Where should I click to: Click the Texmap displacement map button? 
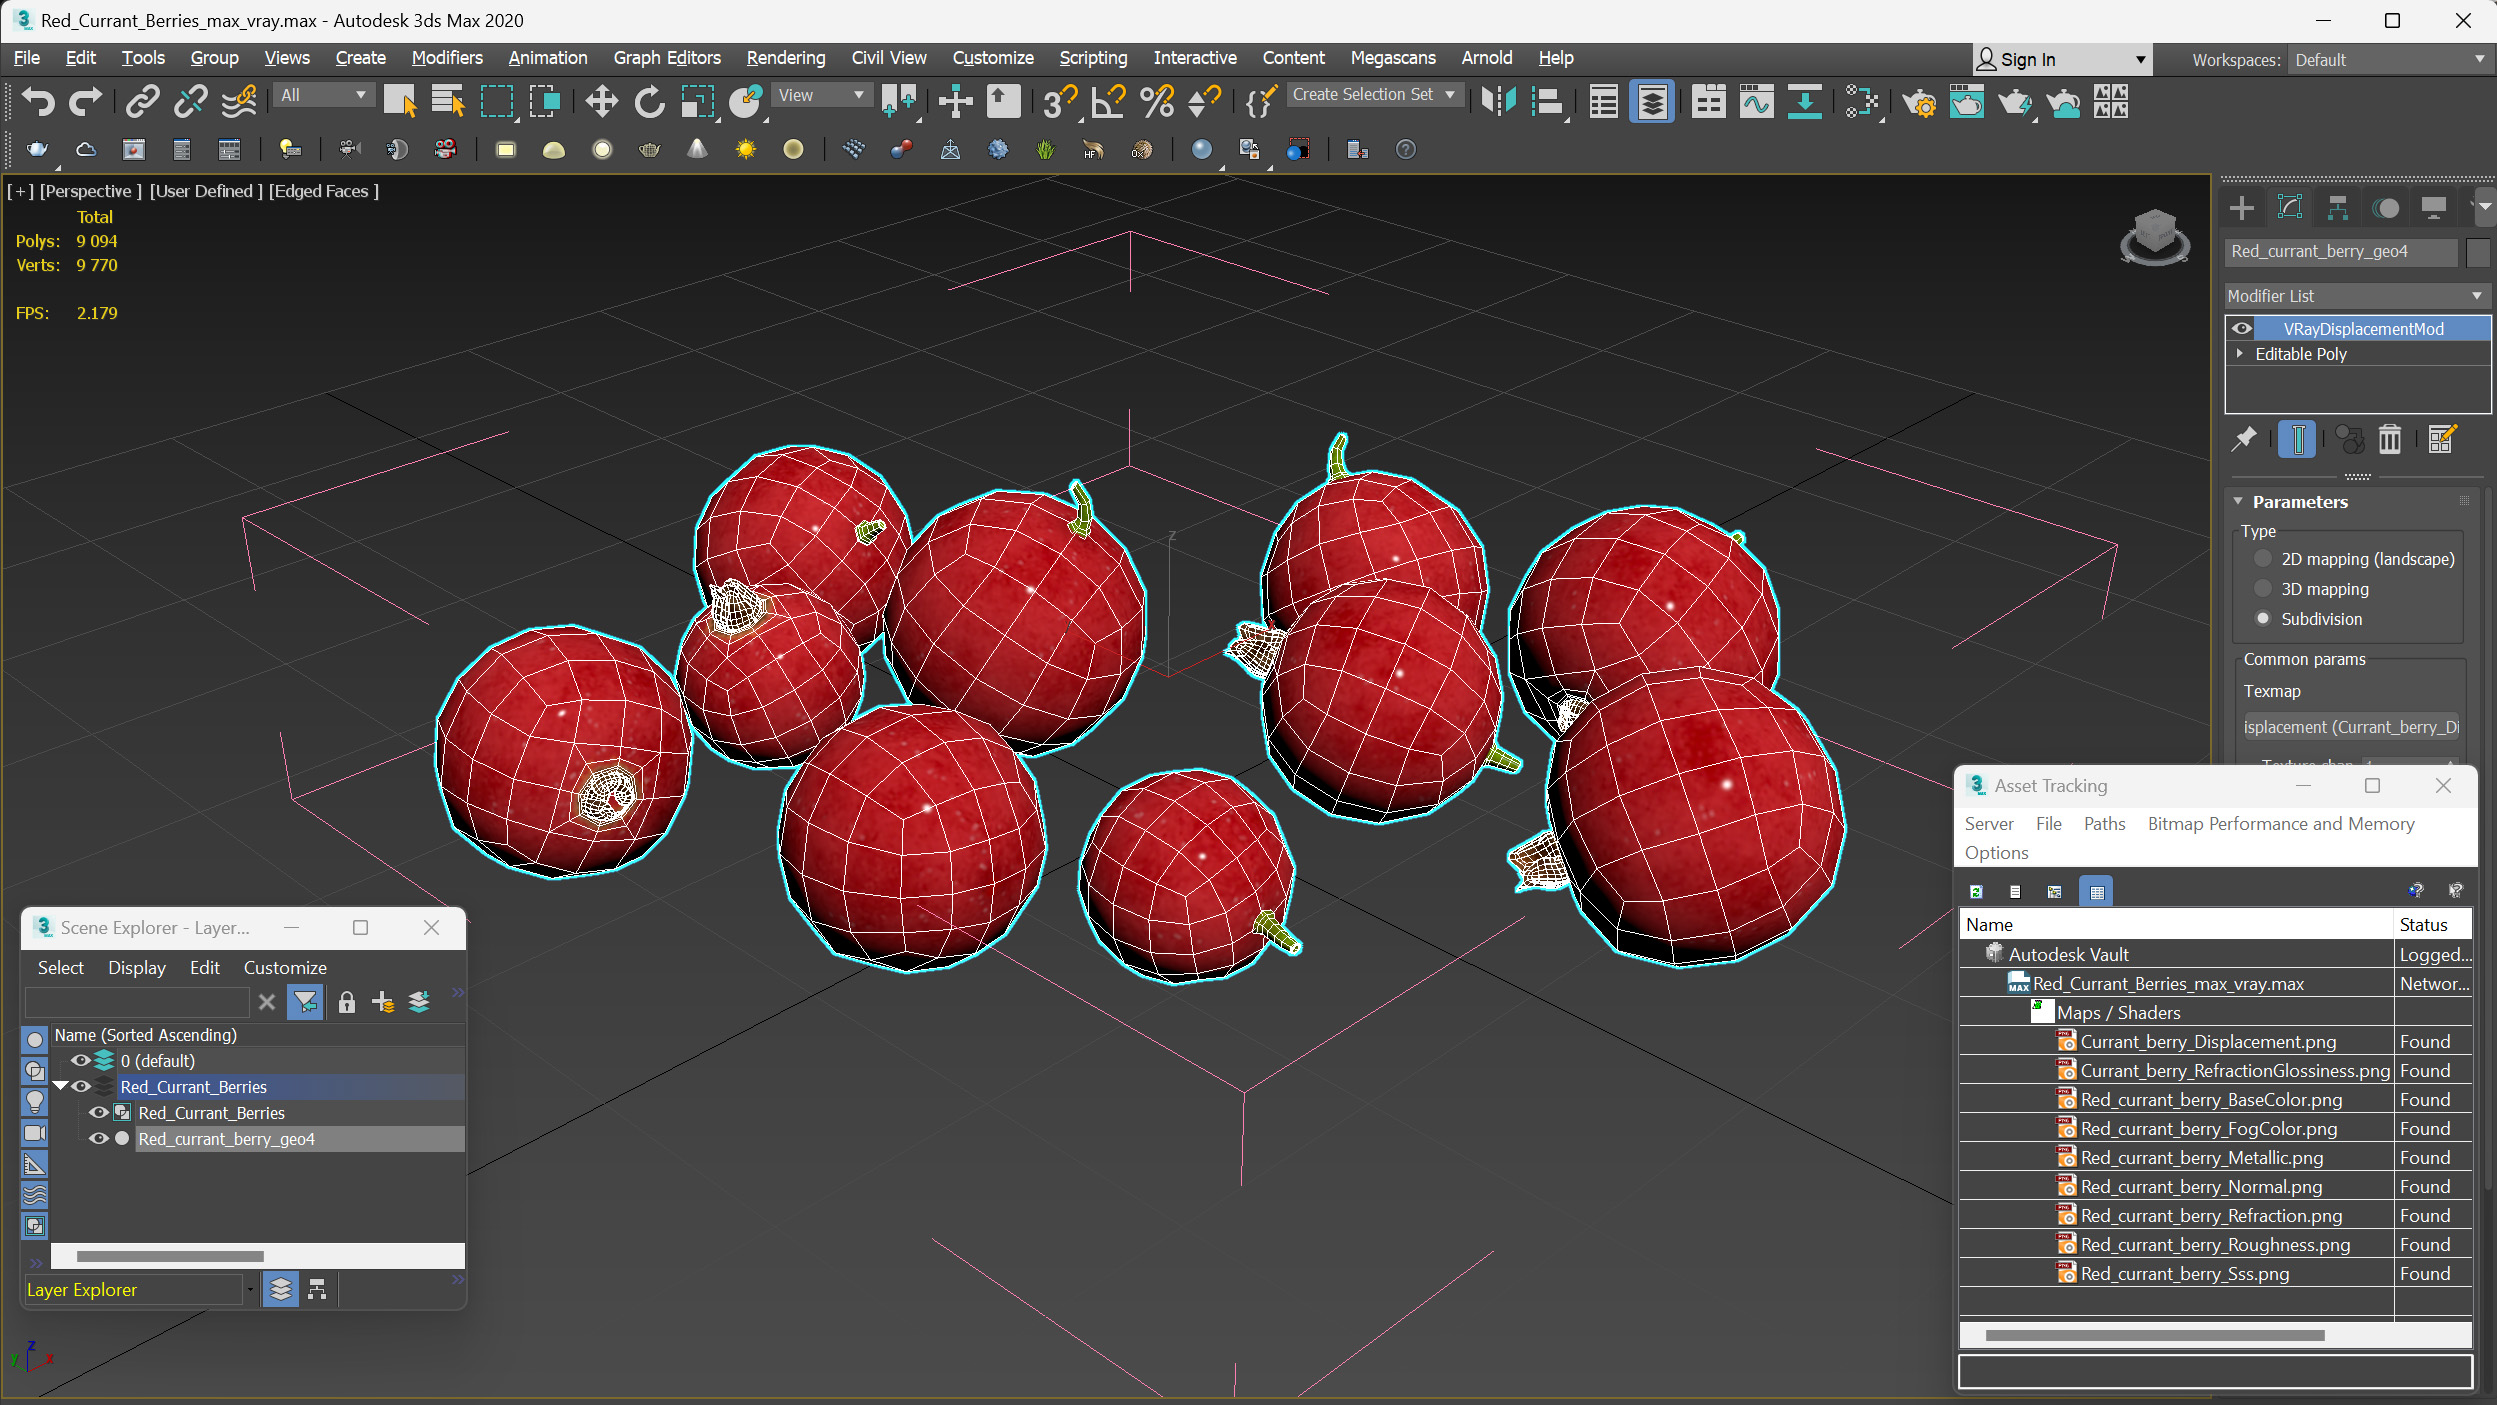tap(2350, 727)
